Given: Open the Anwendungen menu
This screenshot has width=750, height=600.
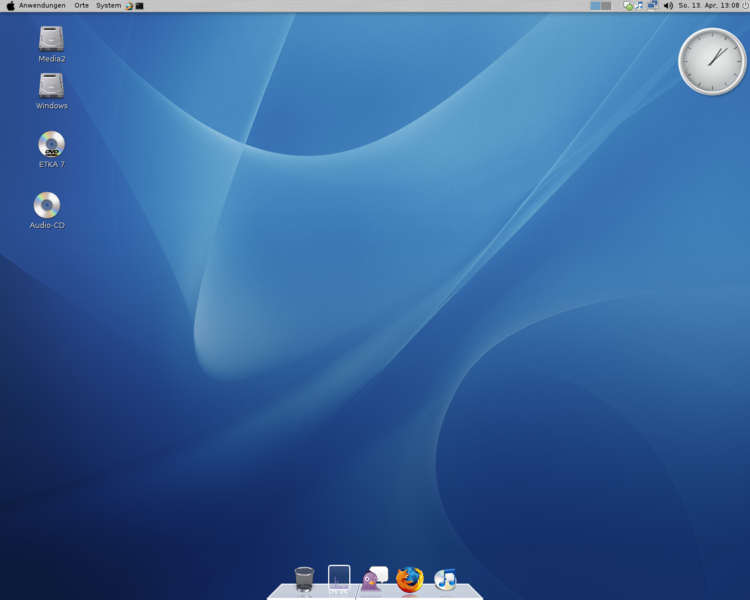Looking at the screenshot, I should coord(42,6).
